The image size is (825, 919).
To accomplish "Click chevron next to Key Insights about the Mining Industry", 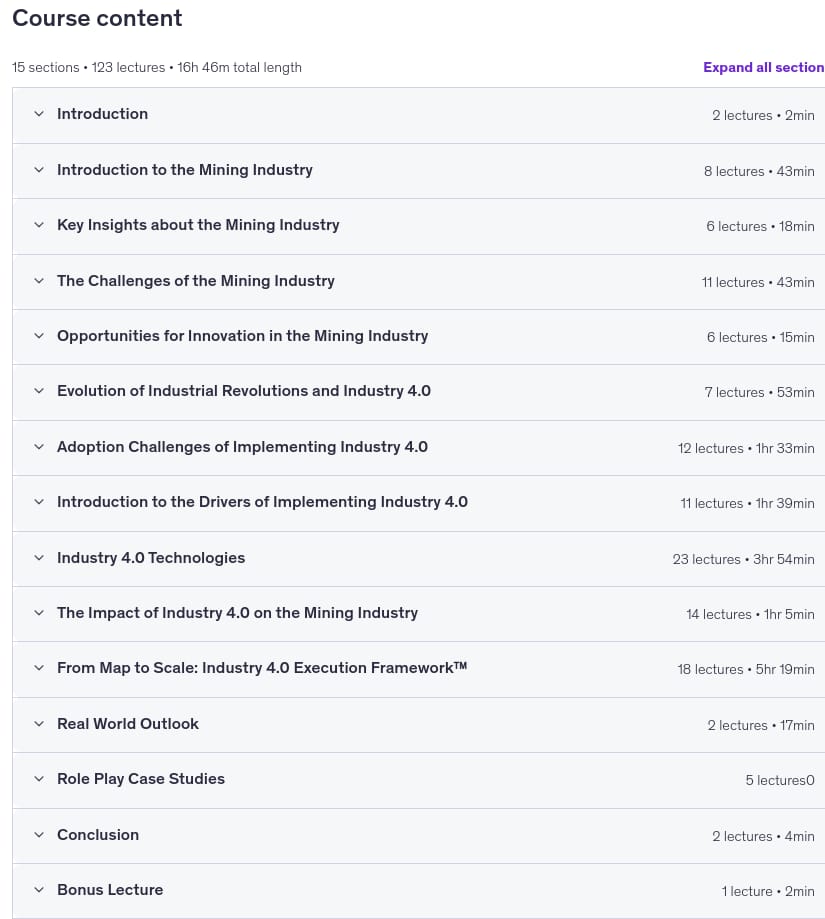I will pyautogui.click(x=39, y=225).
